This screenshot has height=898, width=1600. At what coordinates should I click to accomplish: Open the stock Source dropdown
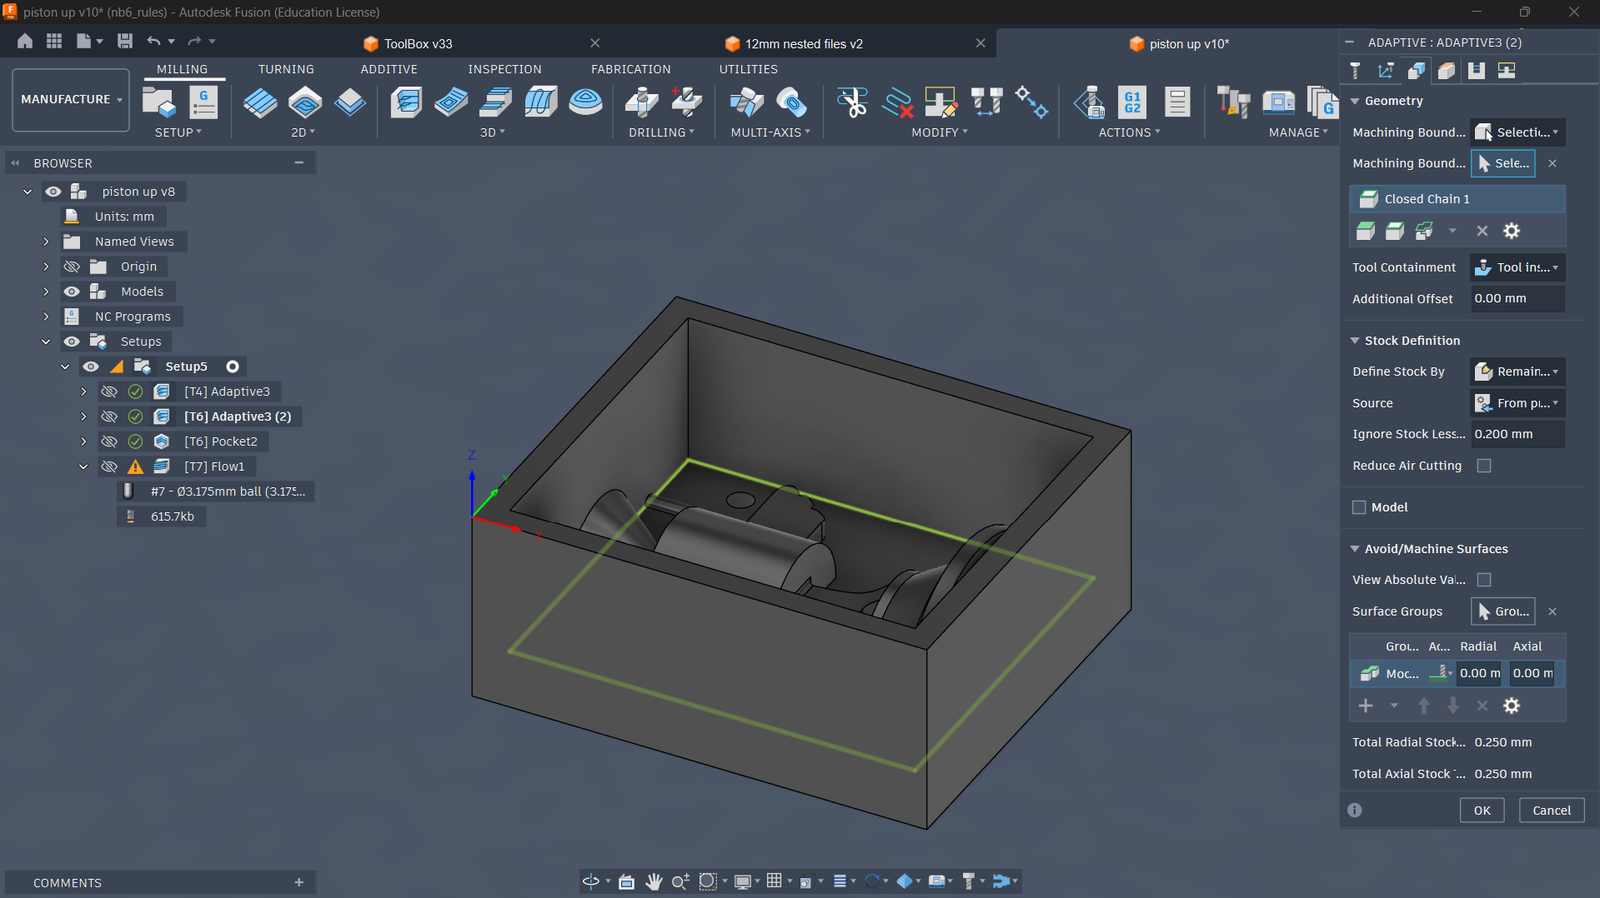(x=1517, y=403)
